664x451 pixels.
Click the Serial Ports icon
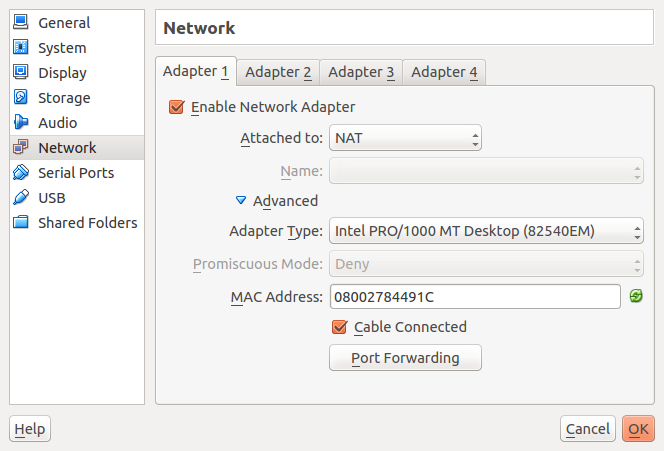click(x=21, y=173)
